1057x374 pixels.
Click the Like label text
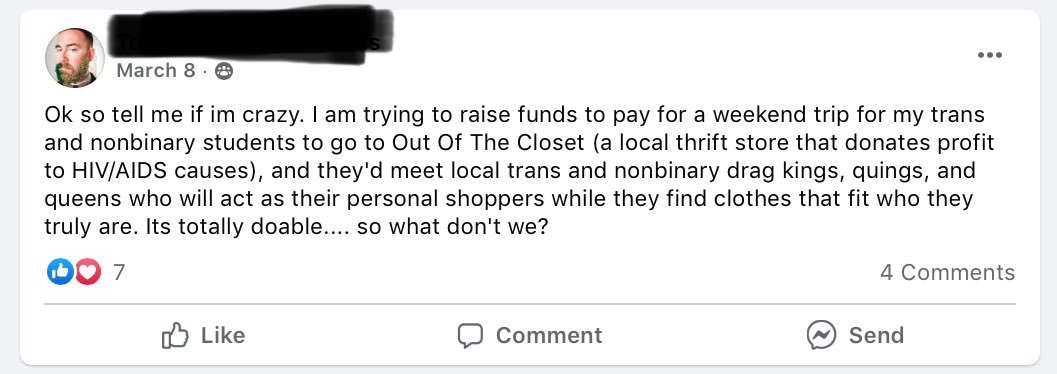point(223,336)
